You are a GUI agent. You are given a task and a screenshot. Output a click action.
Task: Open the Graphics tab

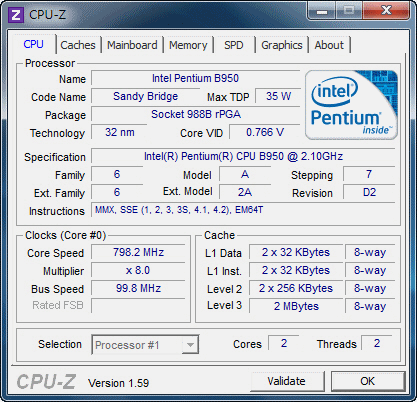282,45
